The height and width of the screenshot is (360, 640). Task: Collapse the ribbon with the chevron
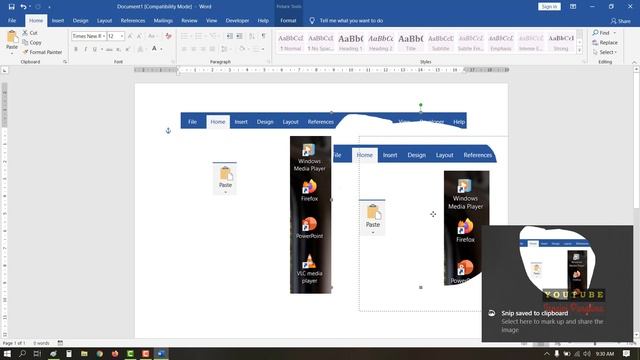tap(634, 62)
